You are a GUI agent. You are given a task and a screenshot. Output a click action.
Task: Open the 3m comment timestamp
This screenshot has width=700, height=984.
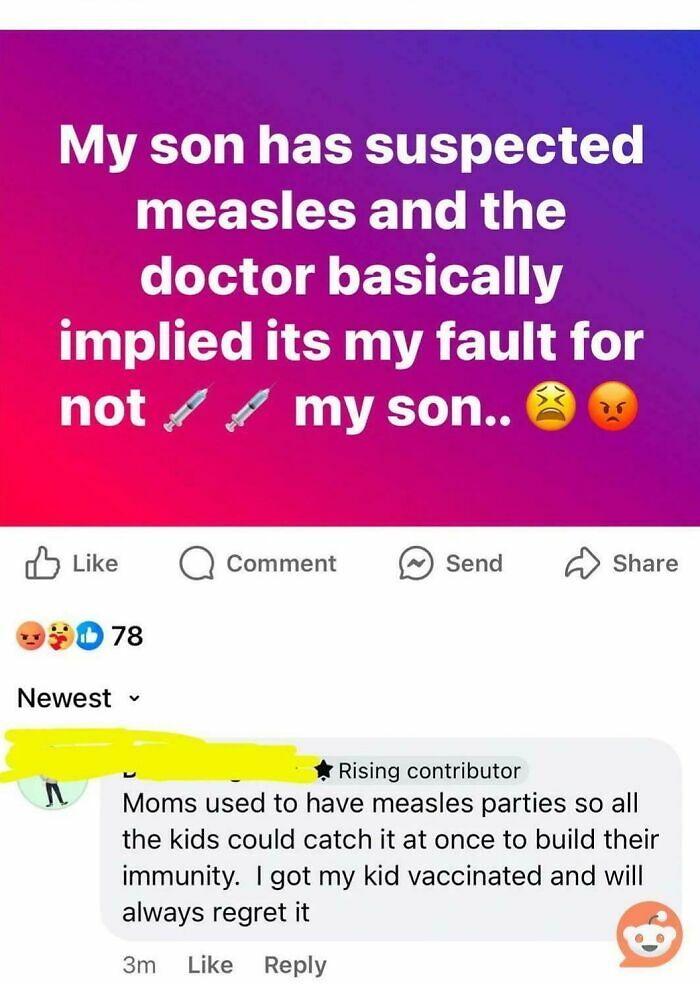pyautogui.click(x=139, y=965)
